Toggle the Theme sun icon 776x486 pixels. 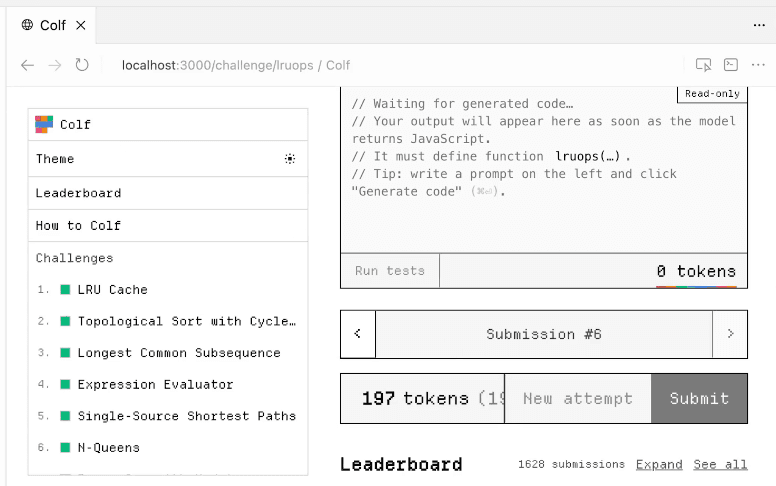click(x=290, y=159)
